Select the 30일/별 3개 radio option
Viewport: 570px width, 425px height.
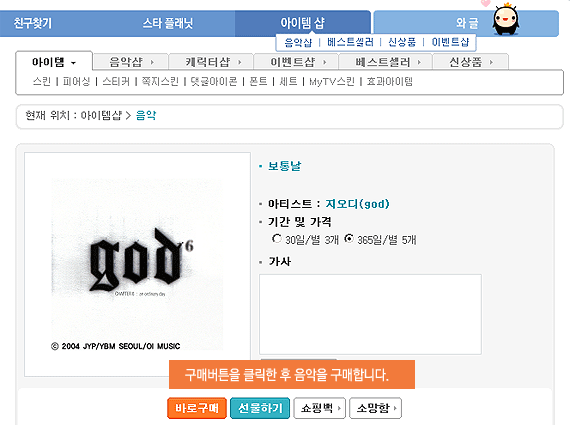point(277,239)
